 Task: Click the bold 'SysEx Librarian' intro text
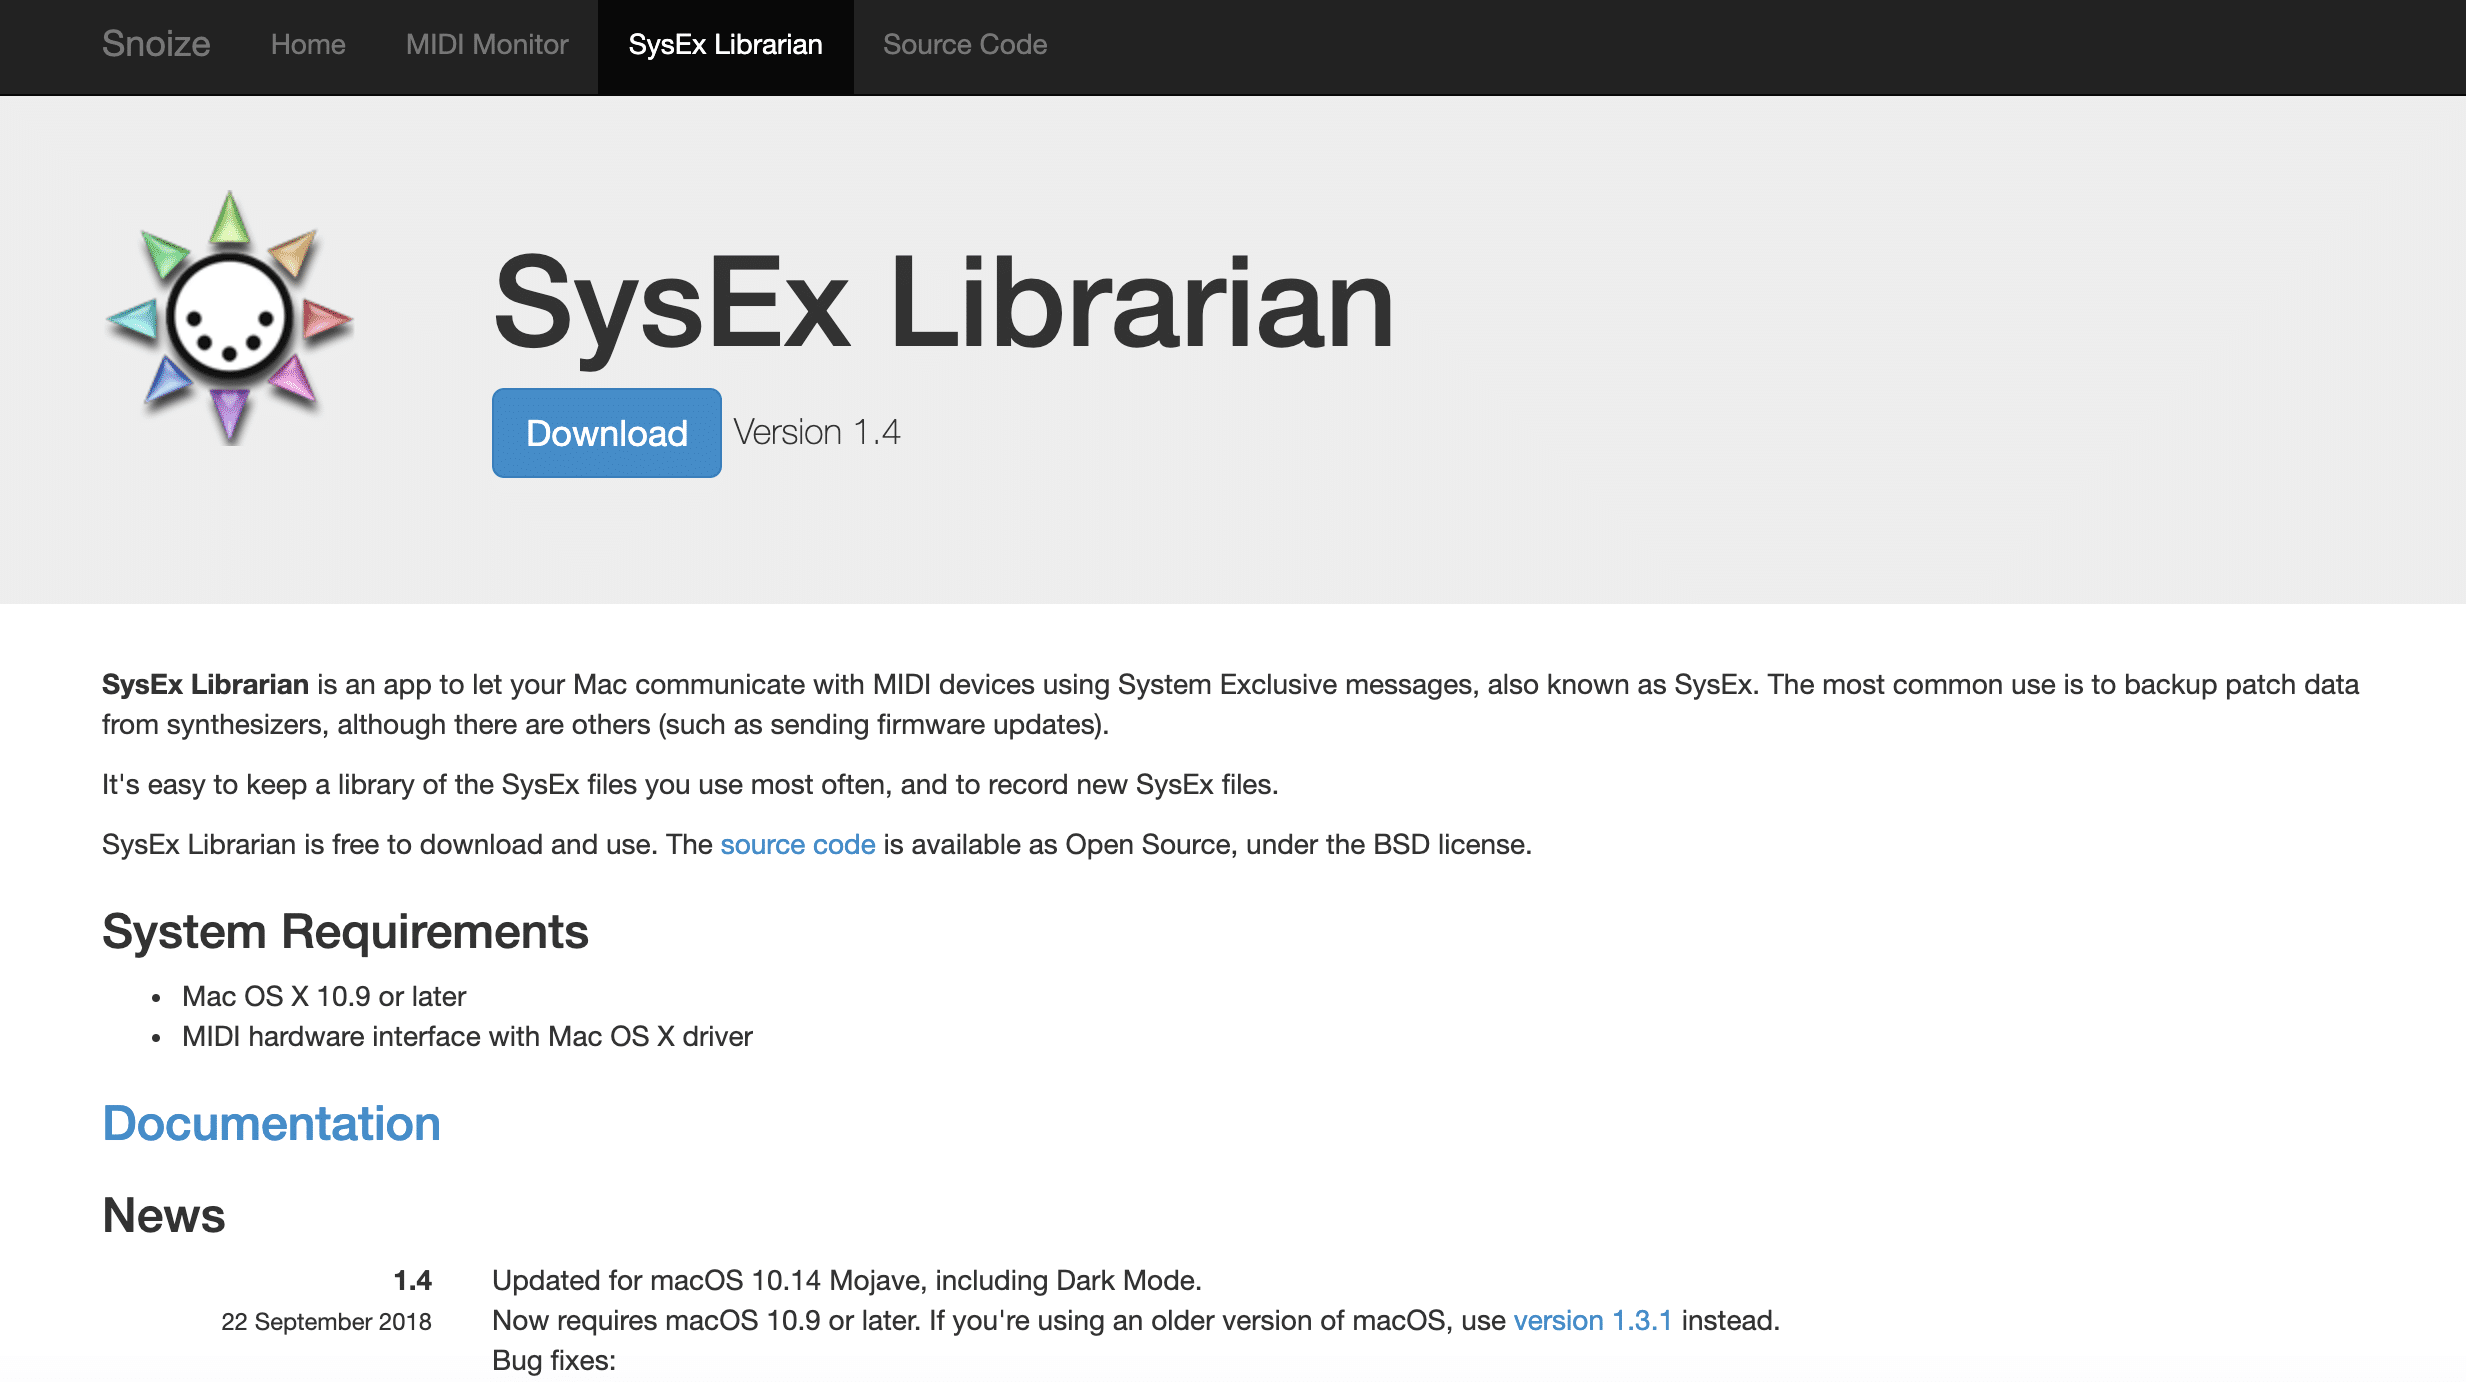[205, 685]
